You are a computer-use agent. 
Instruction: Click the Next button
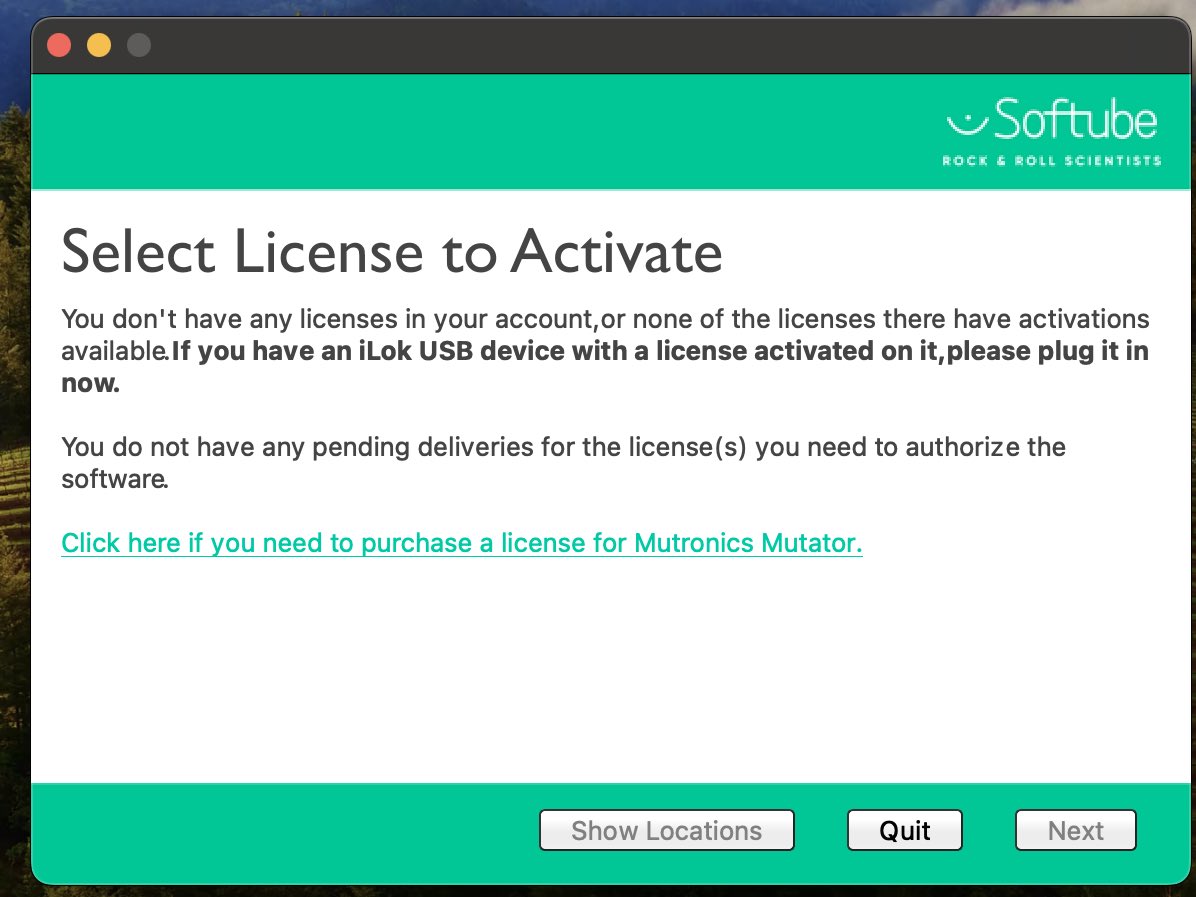click(x=1075, y=830)
